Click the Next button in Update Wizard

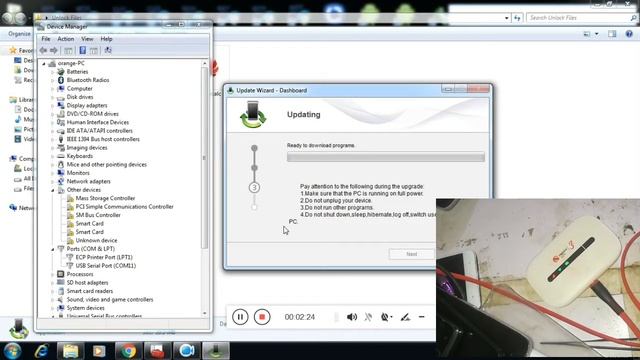coord(411,254)
